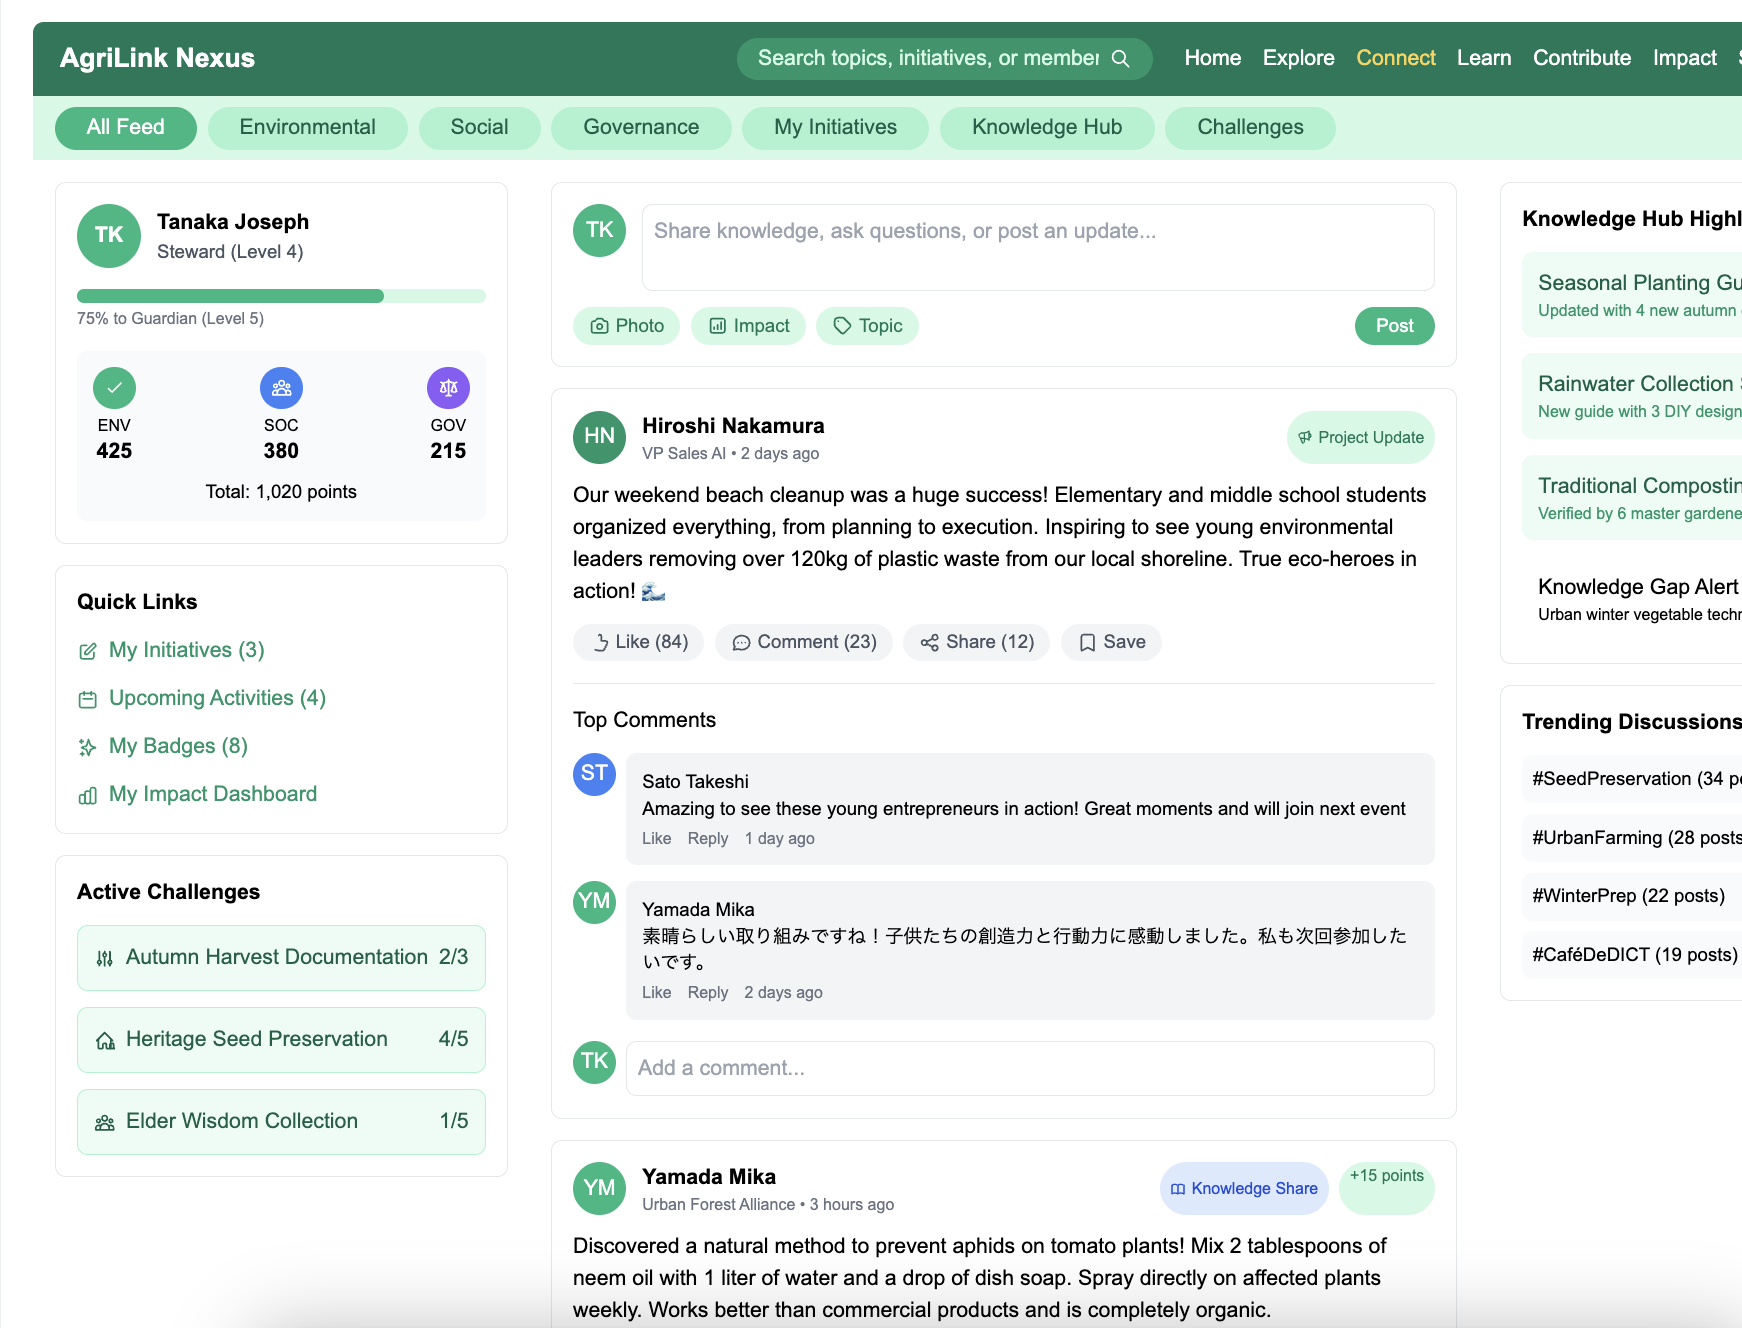Save Hiroshi Nakamura's post

(1111, 642)
